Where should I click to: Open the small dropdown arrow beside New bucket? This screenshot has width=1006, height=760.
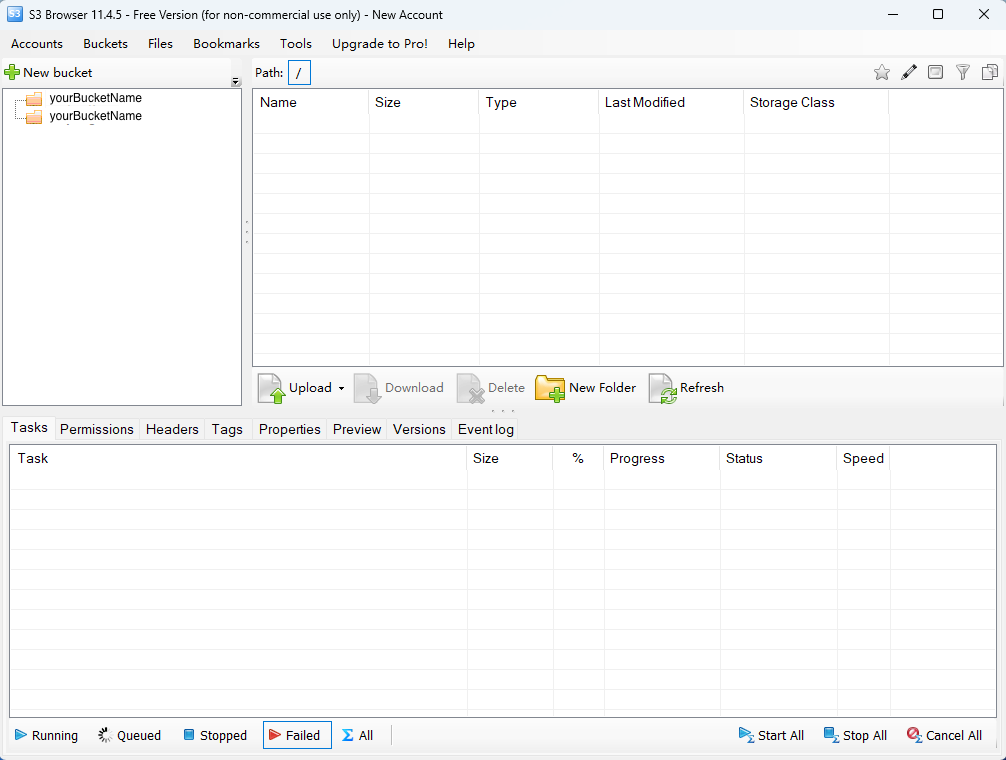click(x=235, y=81)
